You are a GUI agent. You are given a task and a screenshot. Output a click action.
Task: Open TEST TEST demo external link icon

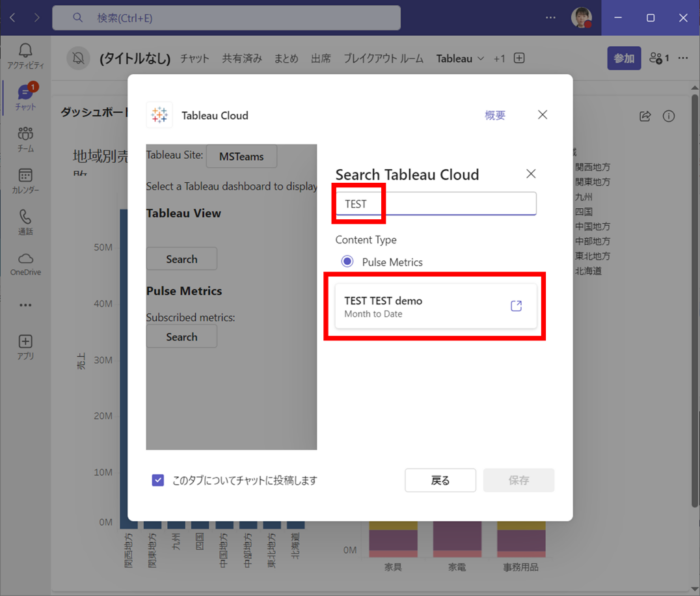point(516,306)
